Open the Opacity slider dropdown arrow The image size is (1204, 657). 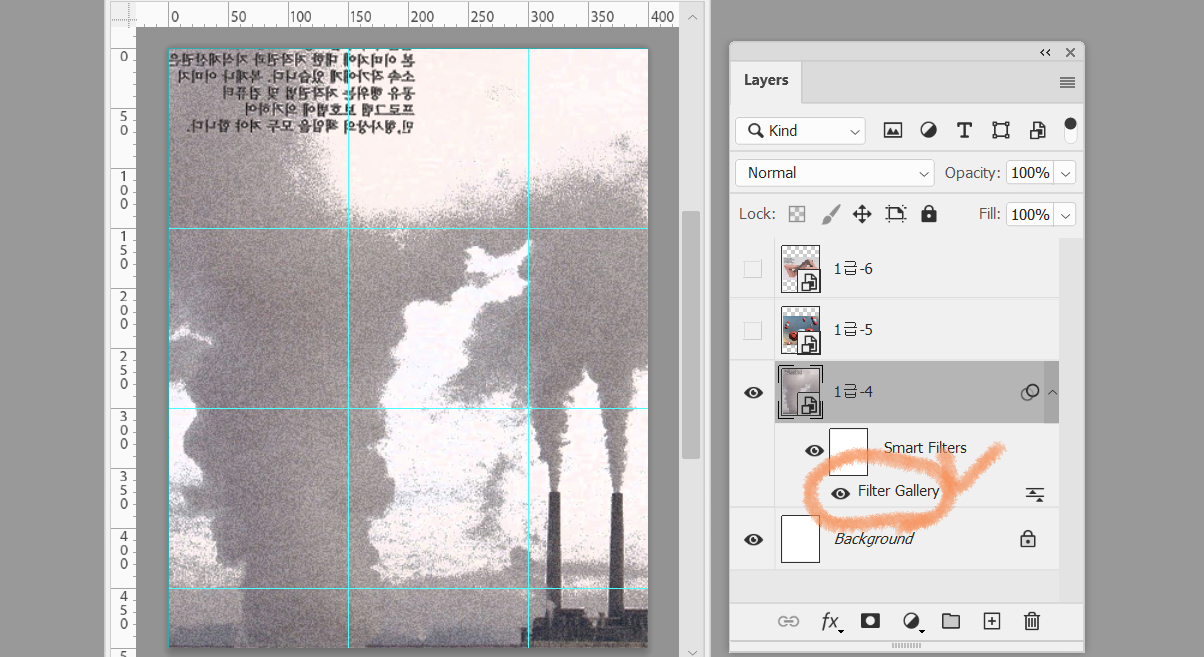point(1066,173)
